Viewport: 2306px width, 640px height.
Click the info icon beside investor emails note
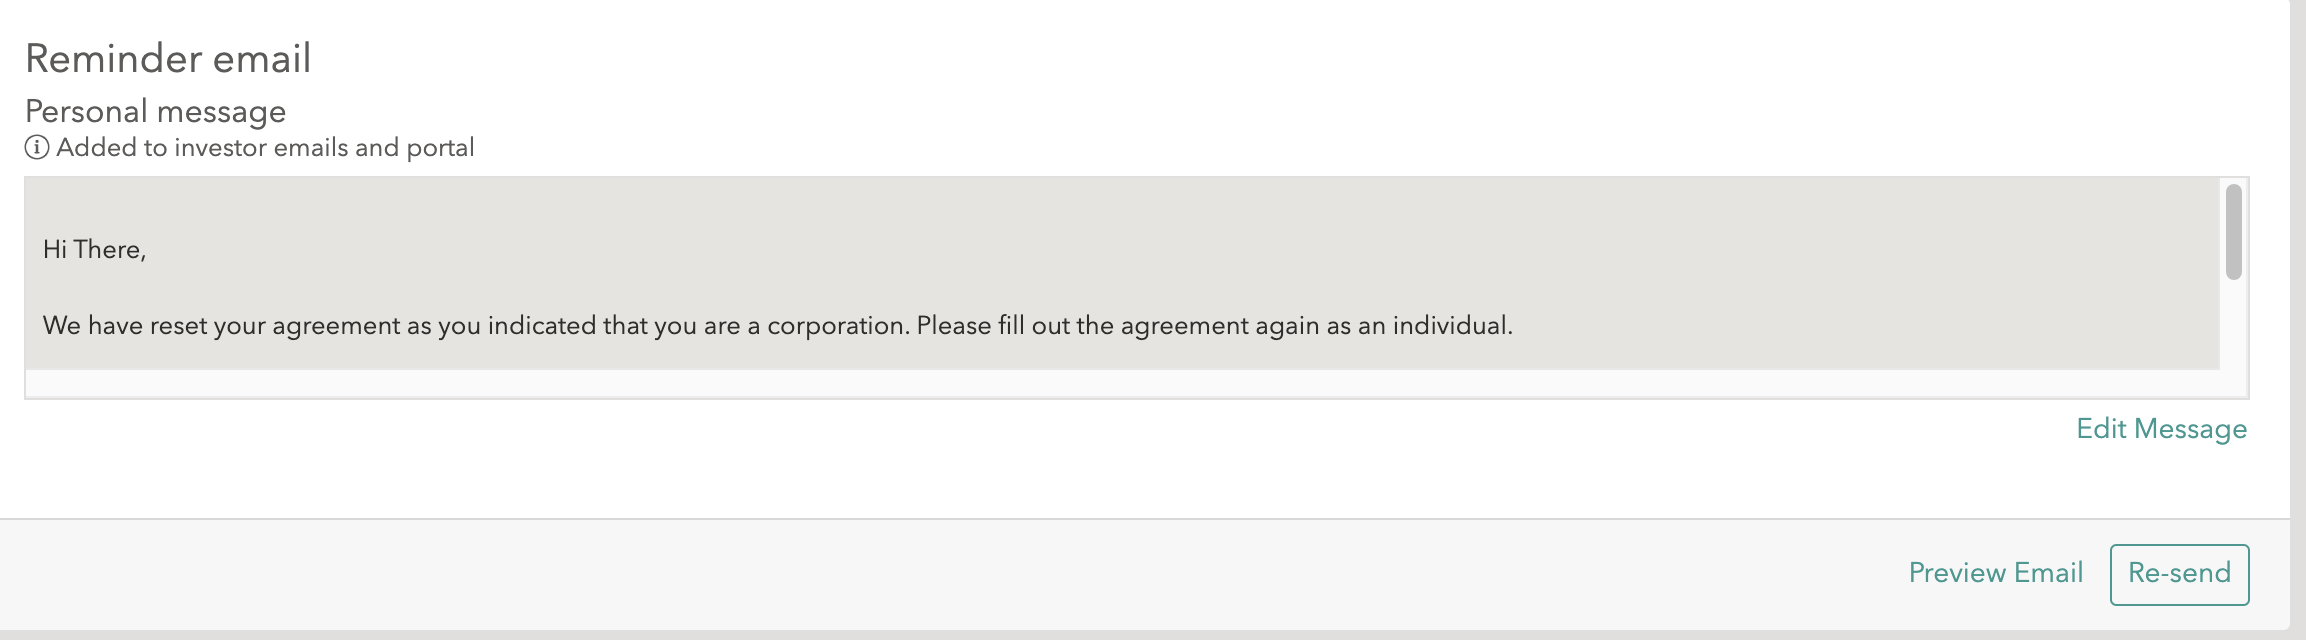click(37, 148)
